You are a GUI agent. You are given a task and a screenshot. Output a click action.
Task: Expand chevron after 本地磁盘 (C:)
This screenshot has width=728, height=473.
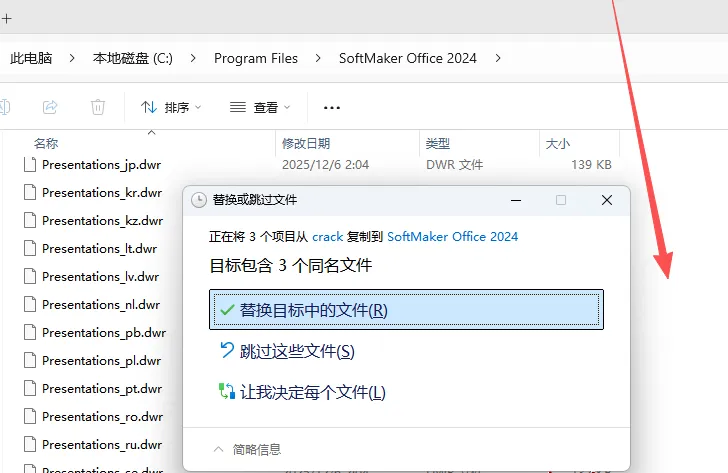tap(193, 58)
